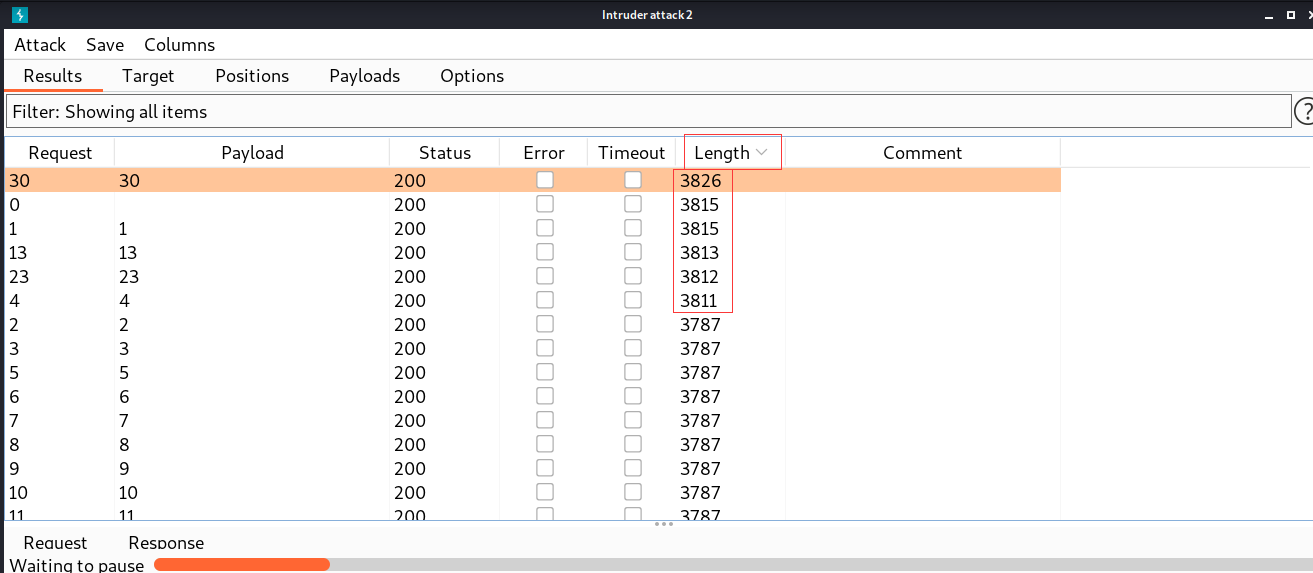Select the row with payload 13
Screen dimensions: 1313x573
[533, 253]
